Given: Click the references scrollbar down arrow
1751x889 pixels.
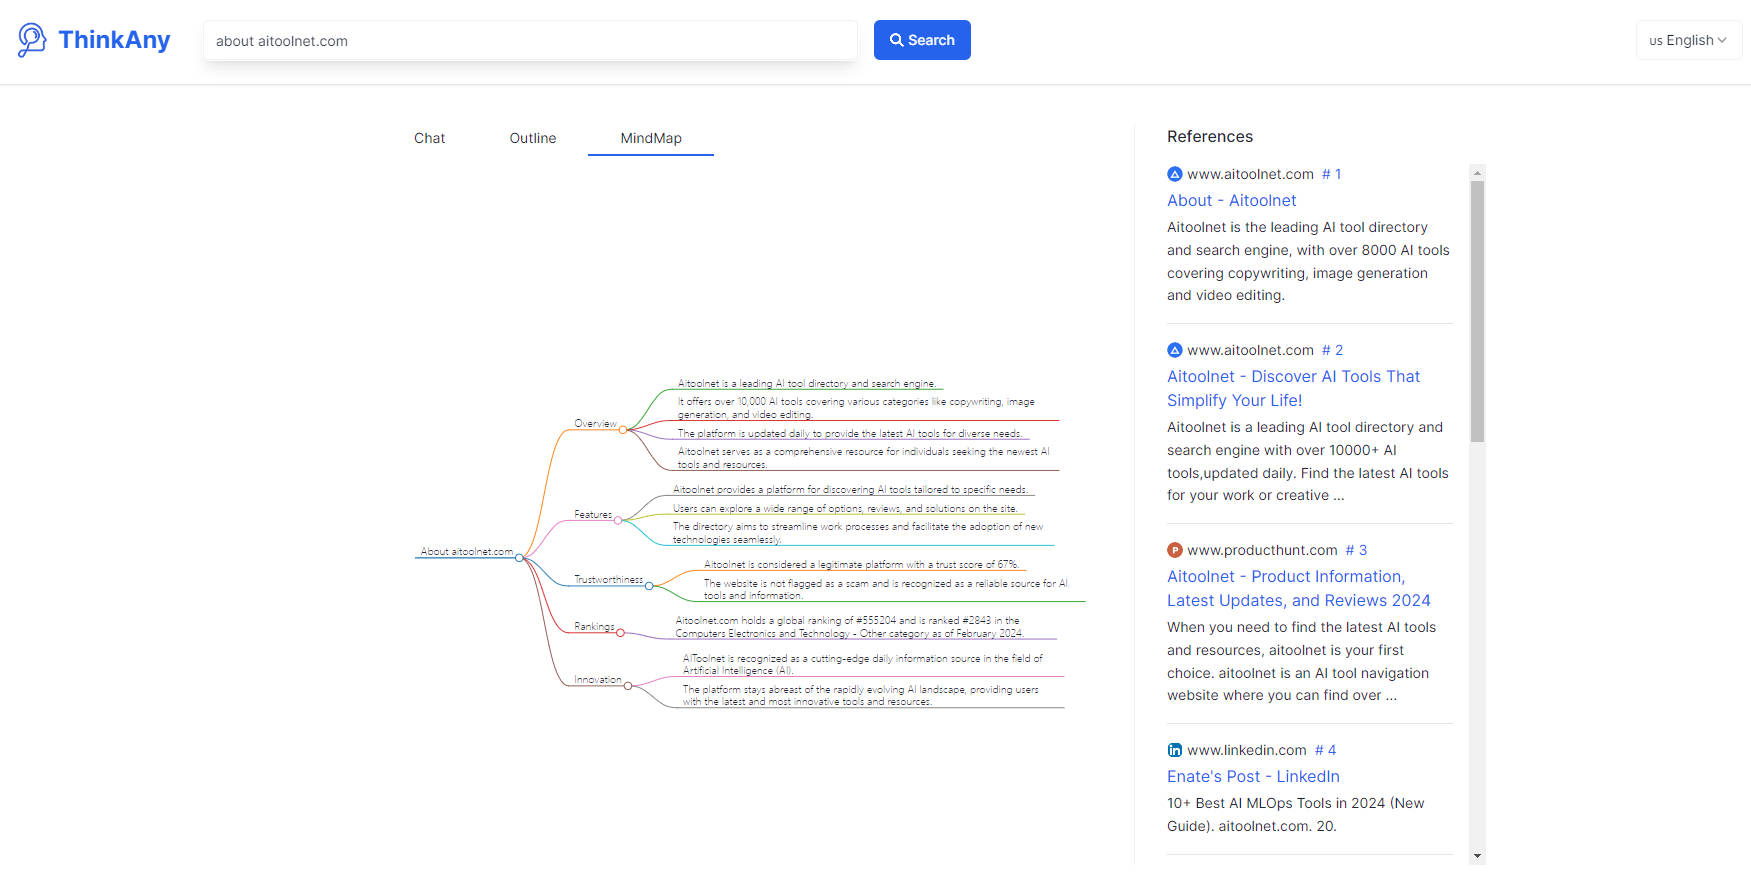Looking at the screenshot, I should point(1477,856).
